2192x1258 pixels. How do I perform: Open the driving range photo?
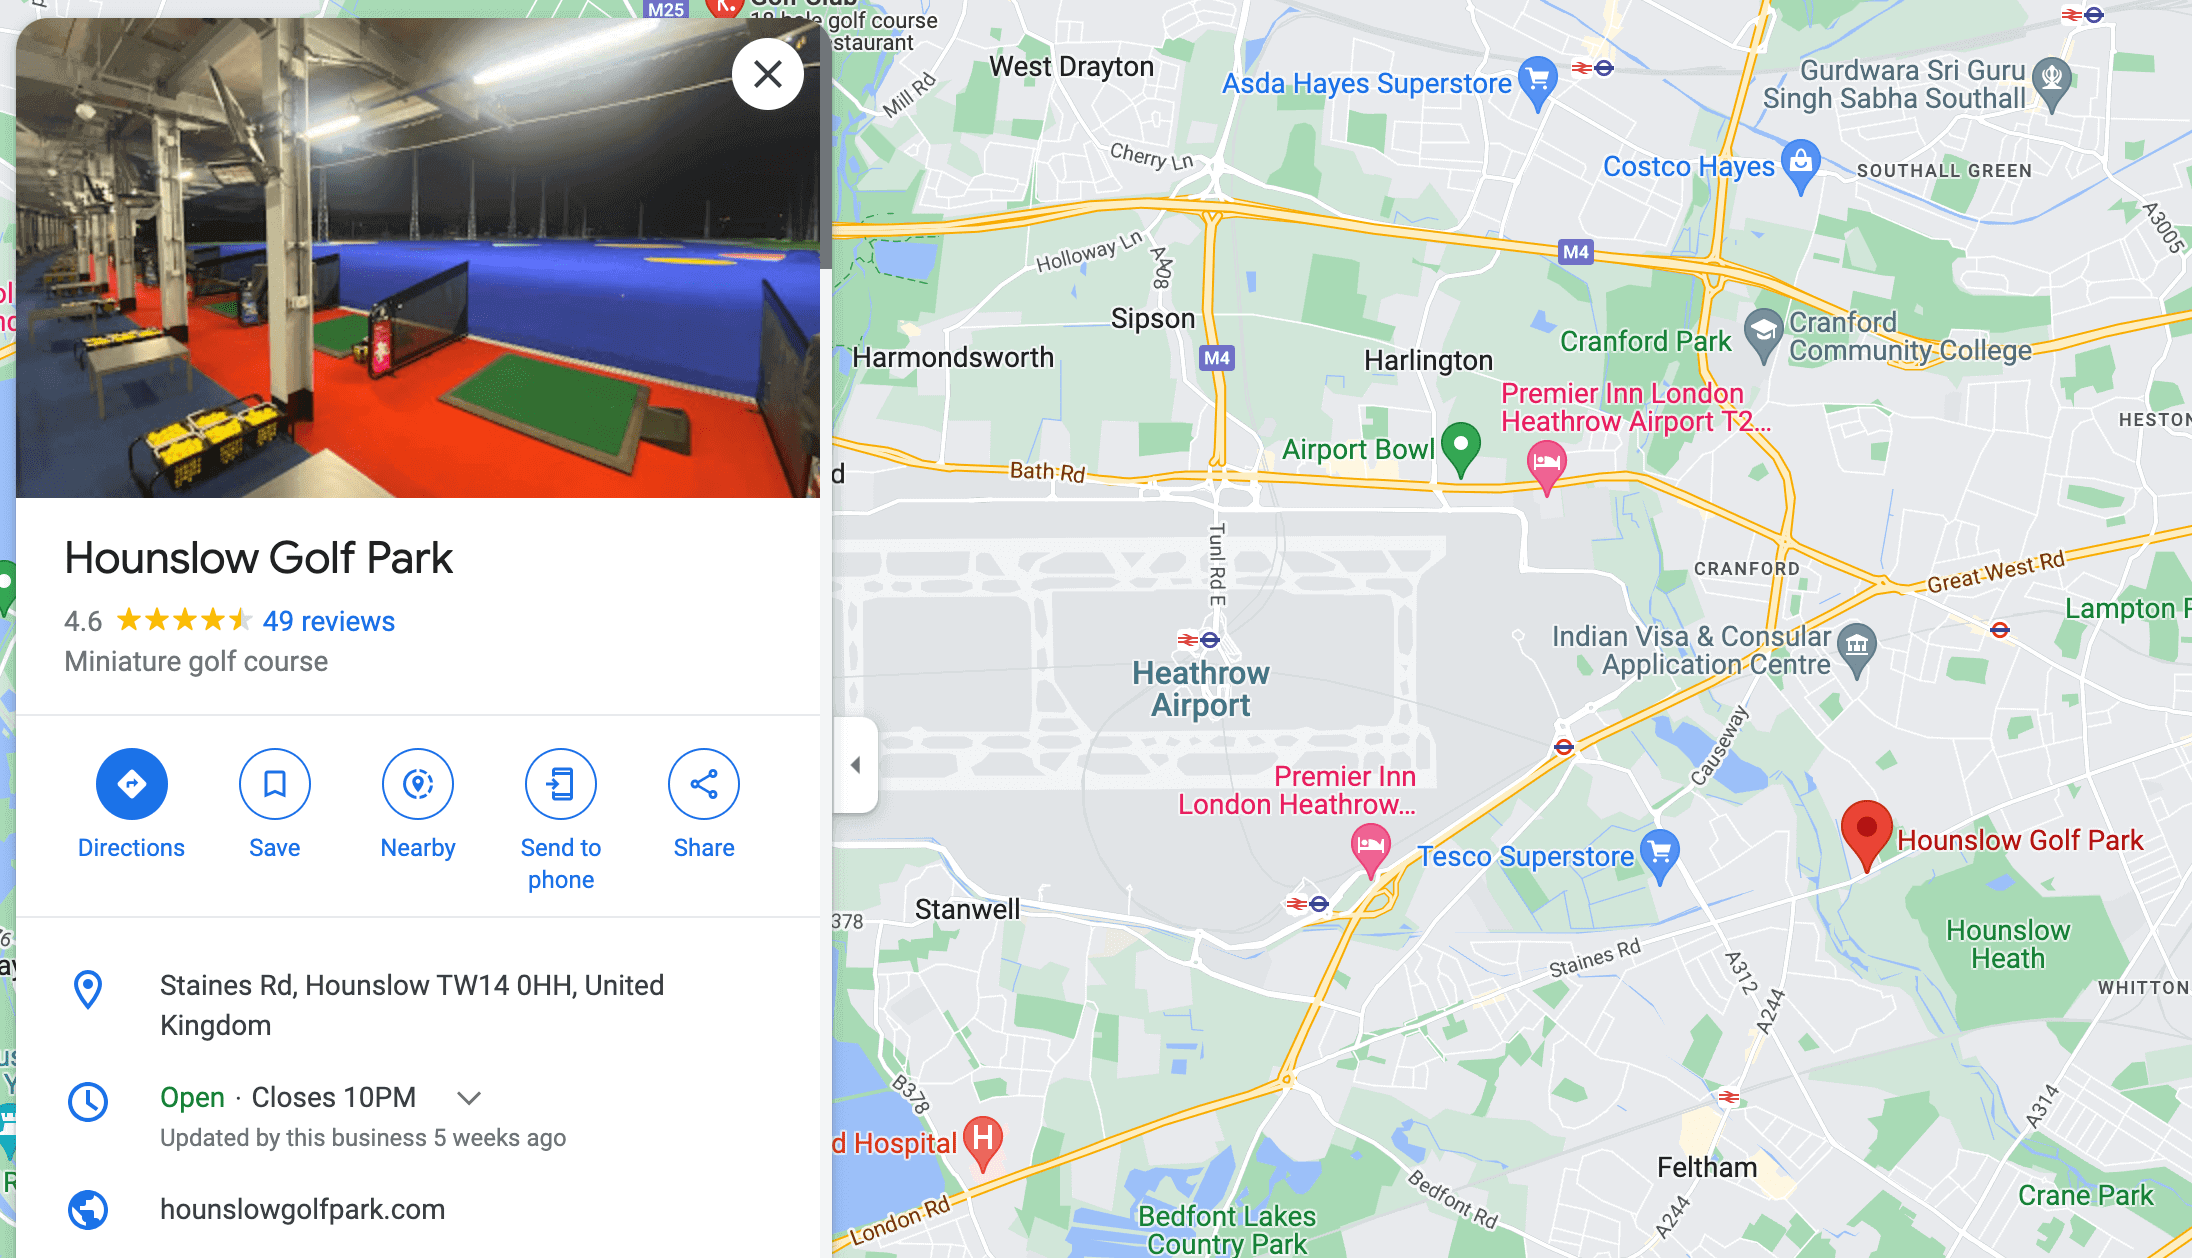418,258
